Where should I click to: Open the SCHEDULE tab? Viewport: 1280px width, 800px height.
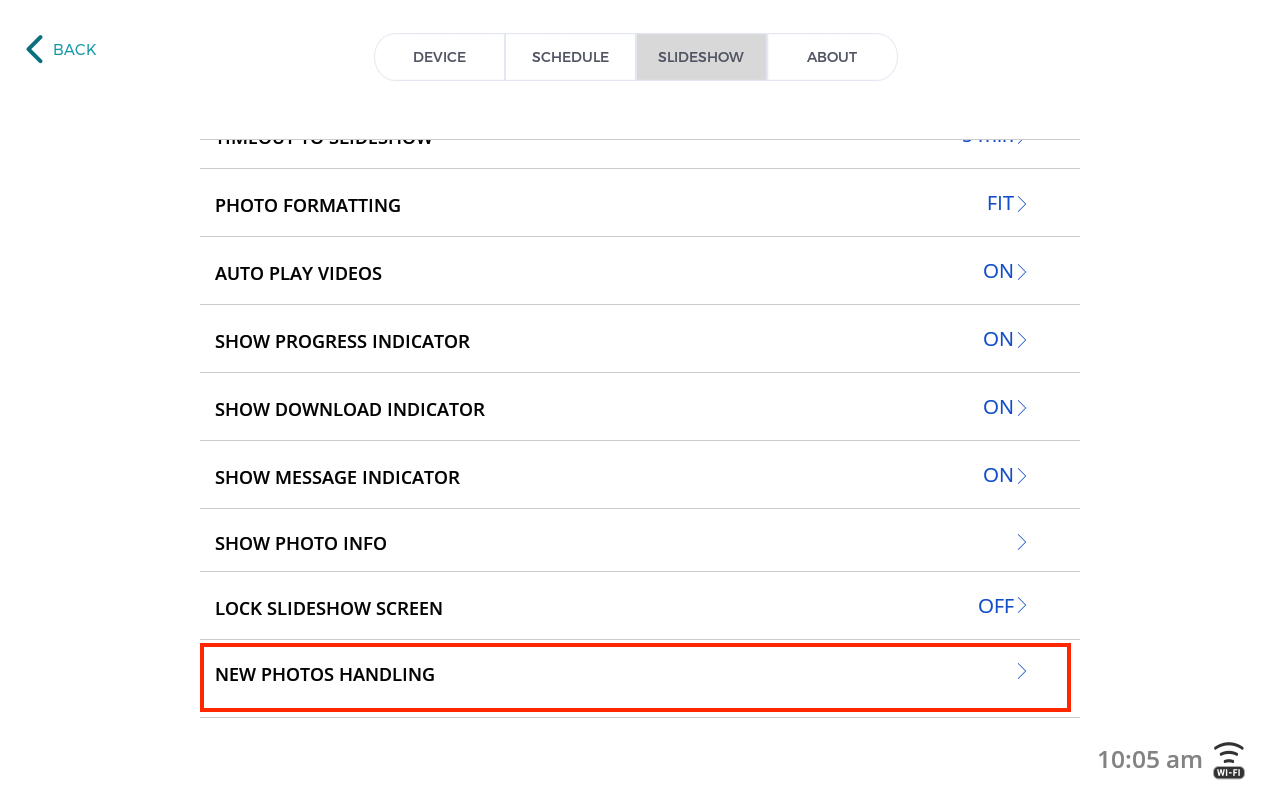point(570,57)
